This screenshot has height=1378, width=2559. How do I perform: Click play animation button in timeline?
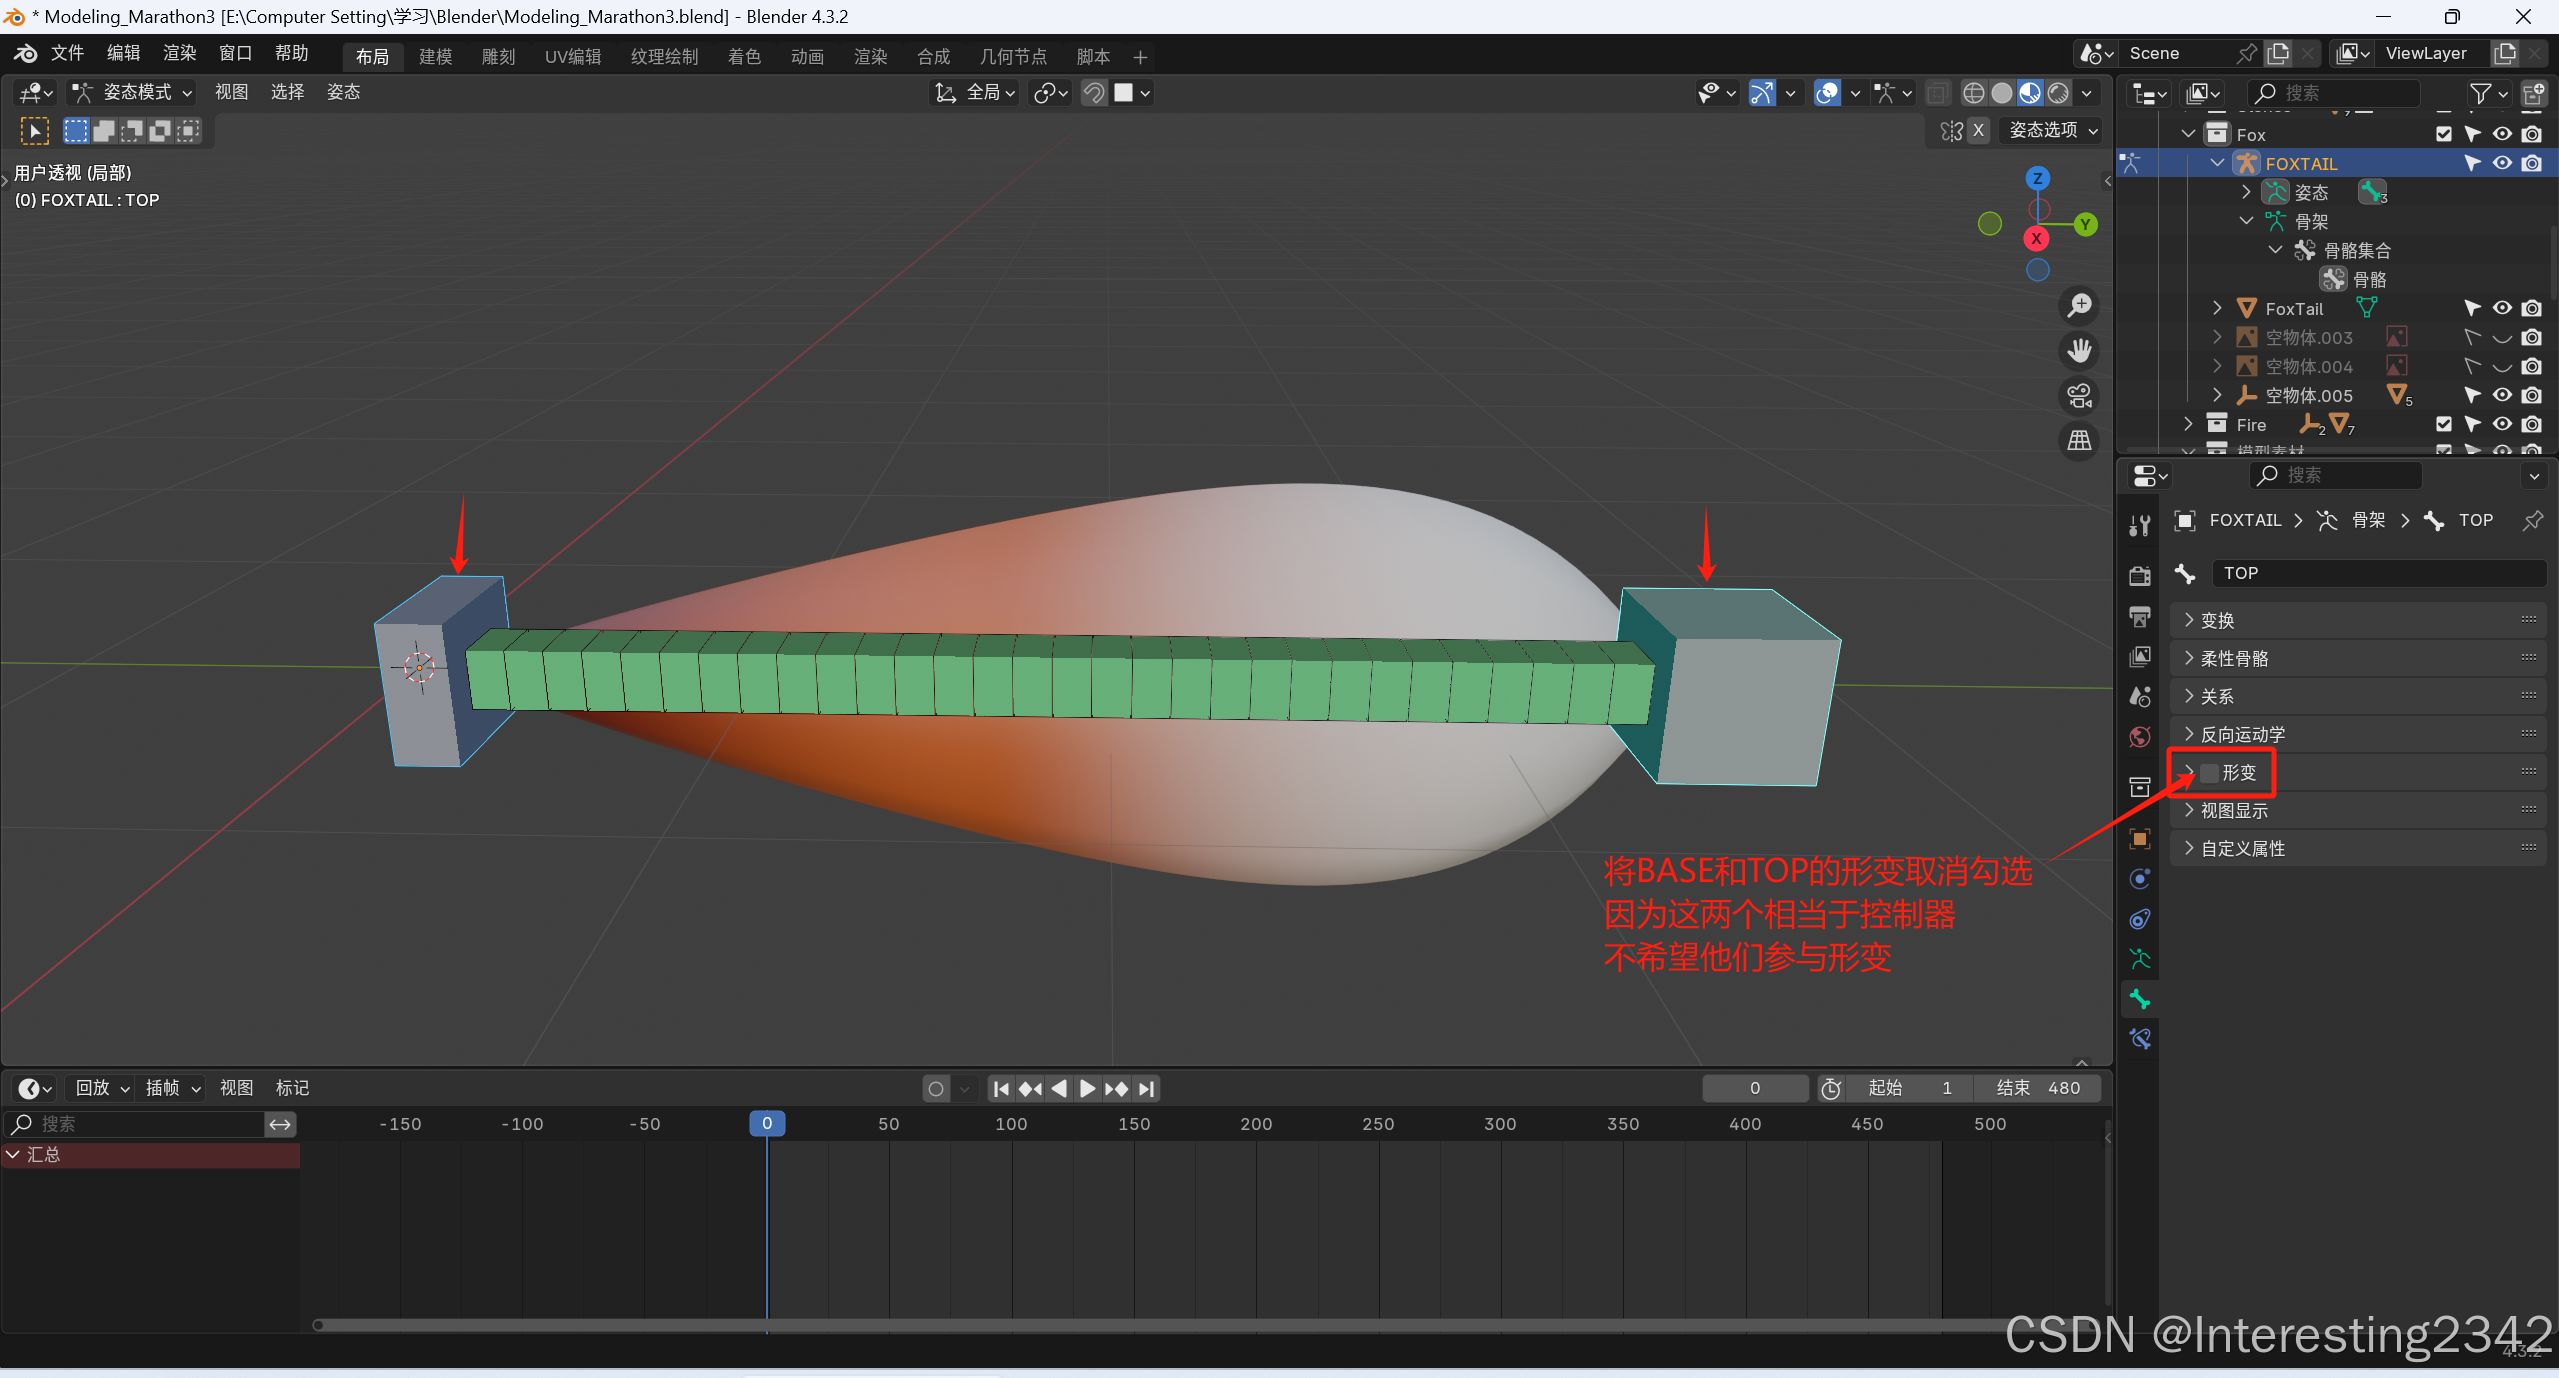[1088, 1088]
